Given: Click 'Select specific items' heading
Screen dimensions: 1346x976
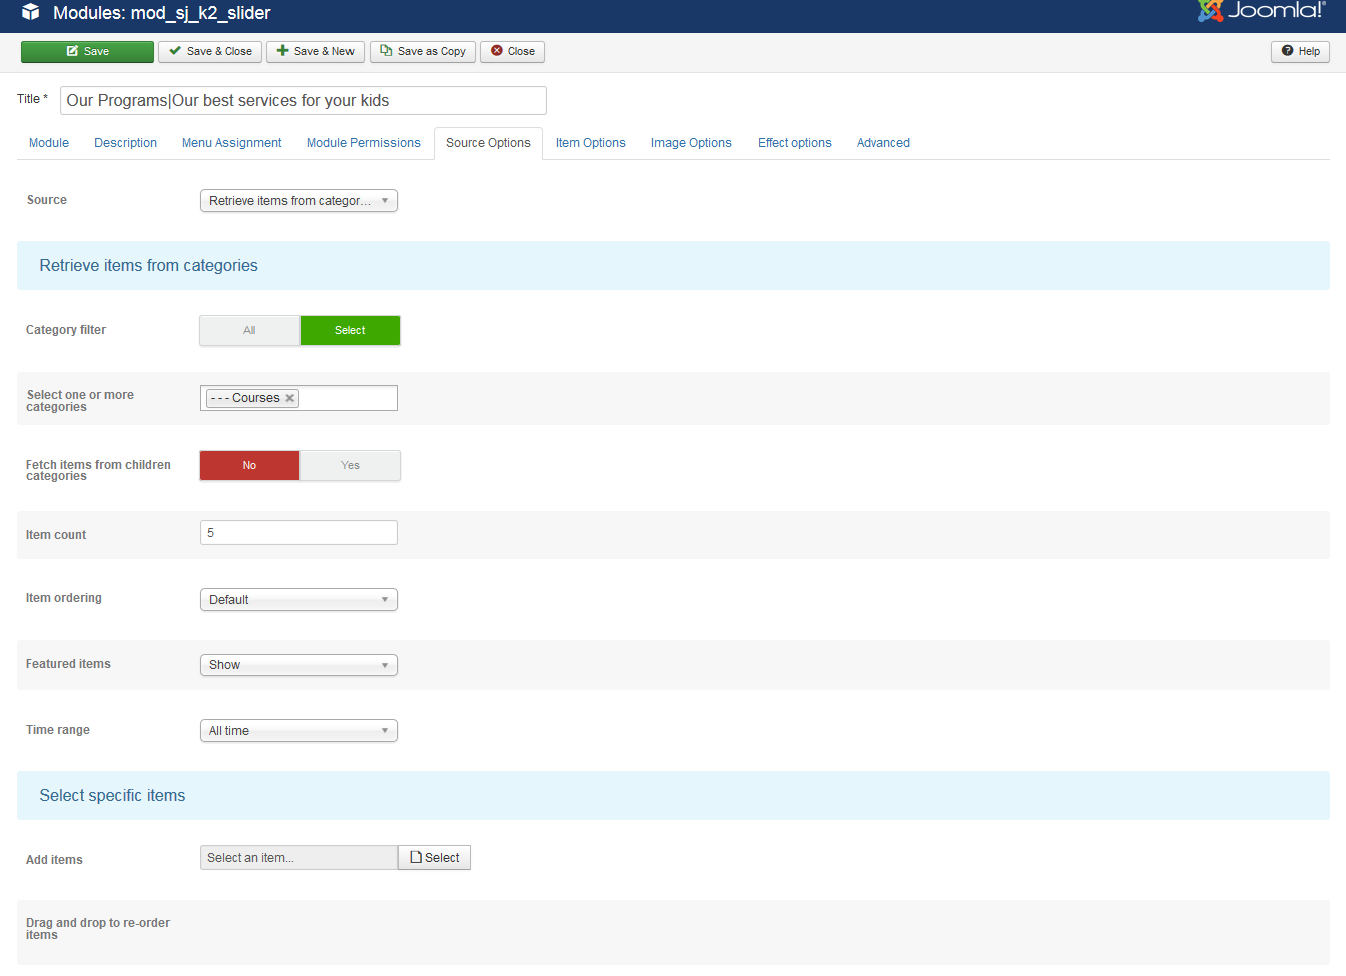Looking at the screenshot, I should (112, 795).
